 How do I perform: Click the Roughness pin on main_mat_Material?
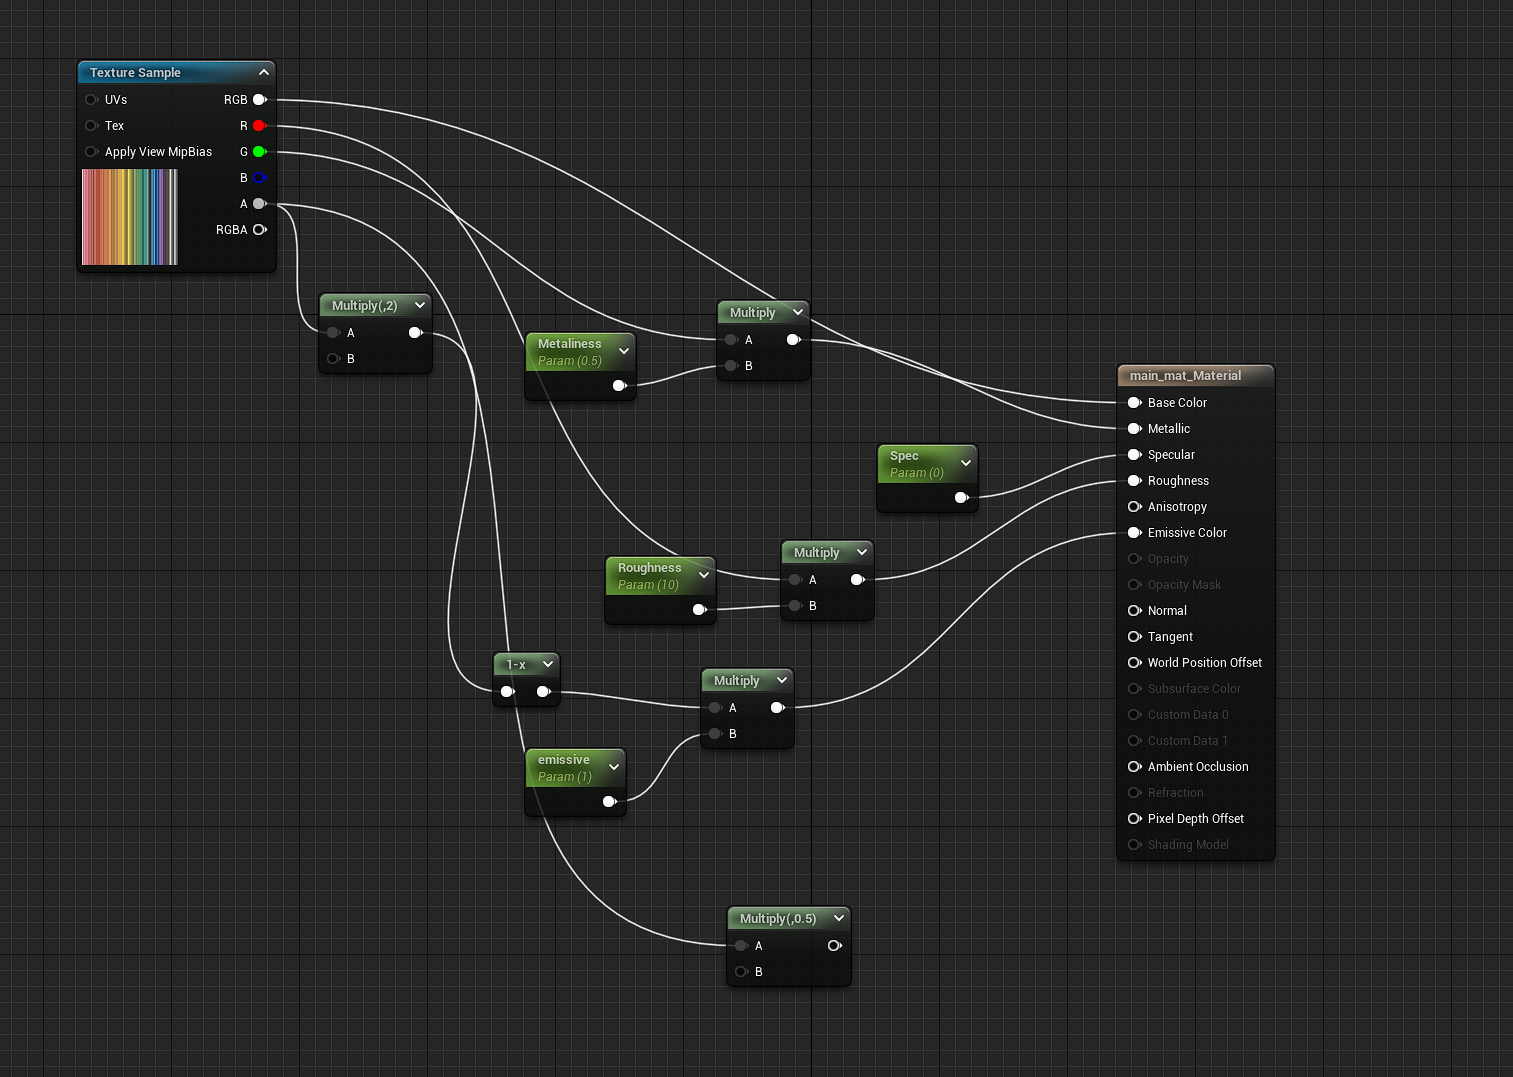click(1135, 481)
